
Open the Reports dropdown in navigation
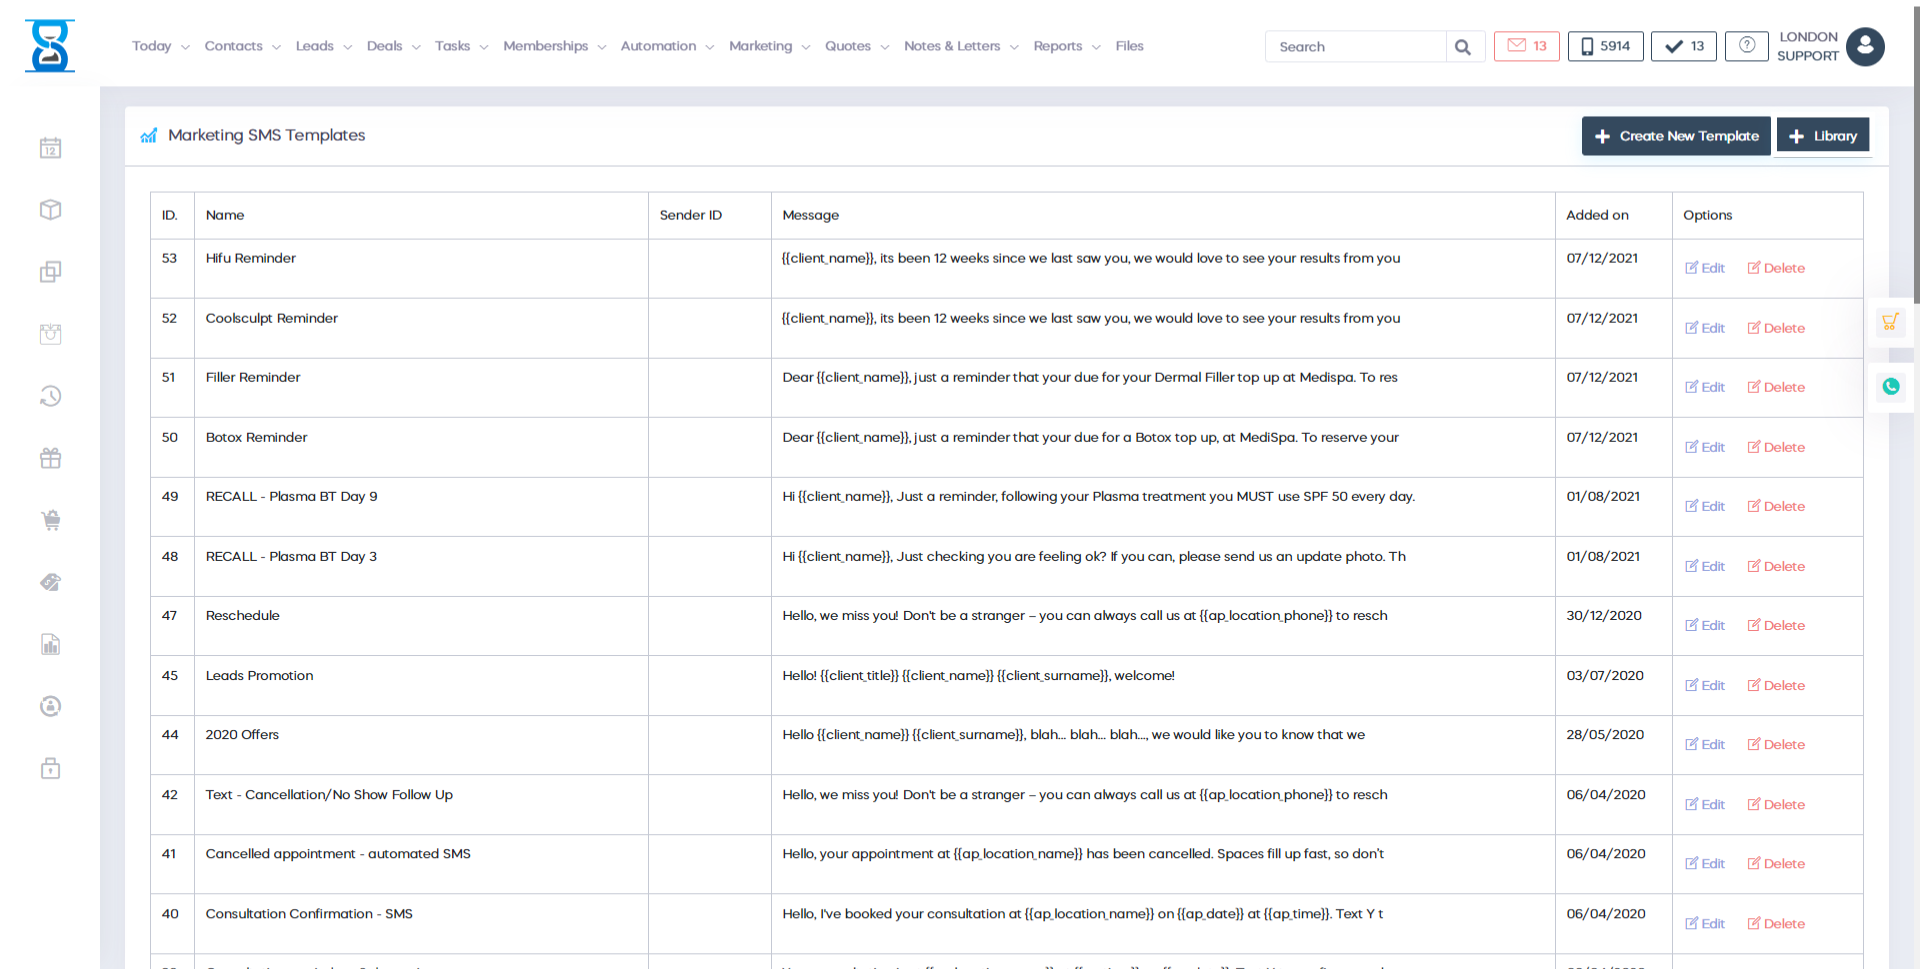pyautogui.click(x=1066, y=46)
